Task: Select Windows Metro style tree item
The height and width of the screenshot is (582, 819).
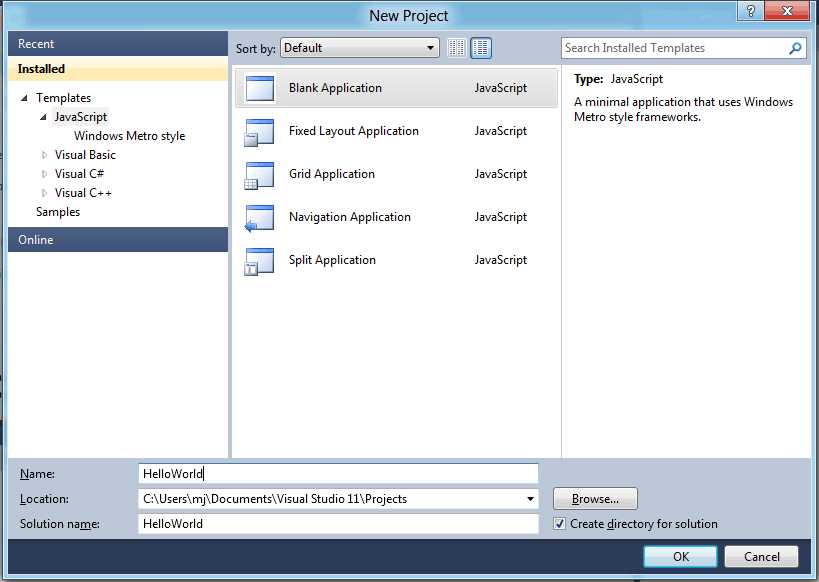Action: point(130,136)
